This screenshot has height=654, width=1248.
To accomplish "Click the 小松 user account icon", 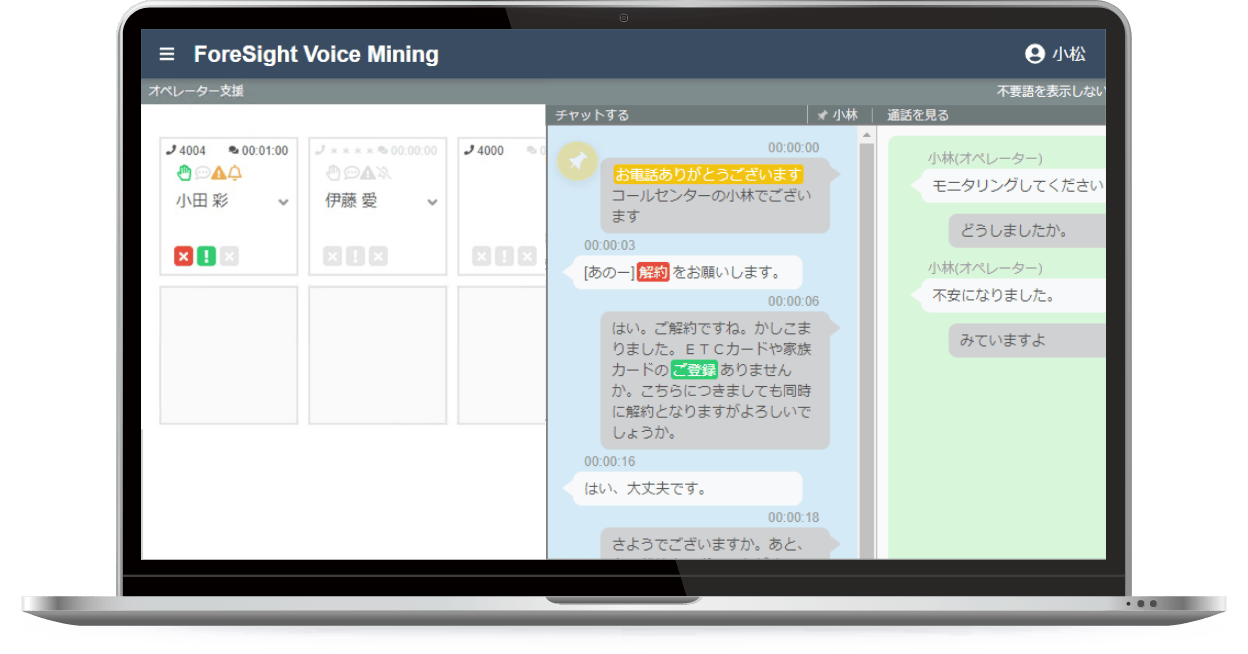I will 1034,54.
